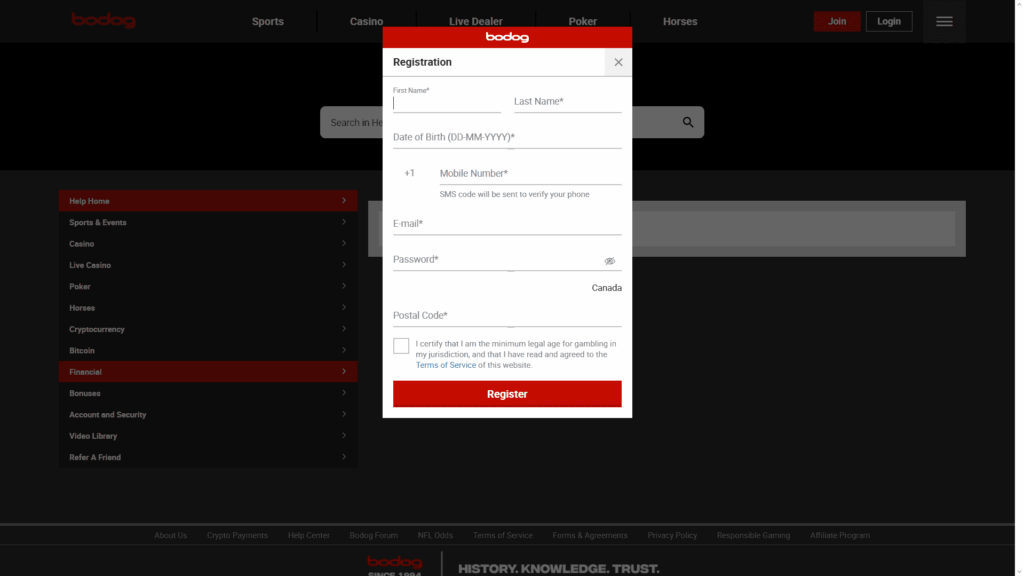
Task: Open the hamburger navigation menu
Action: tap(943, 21)
